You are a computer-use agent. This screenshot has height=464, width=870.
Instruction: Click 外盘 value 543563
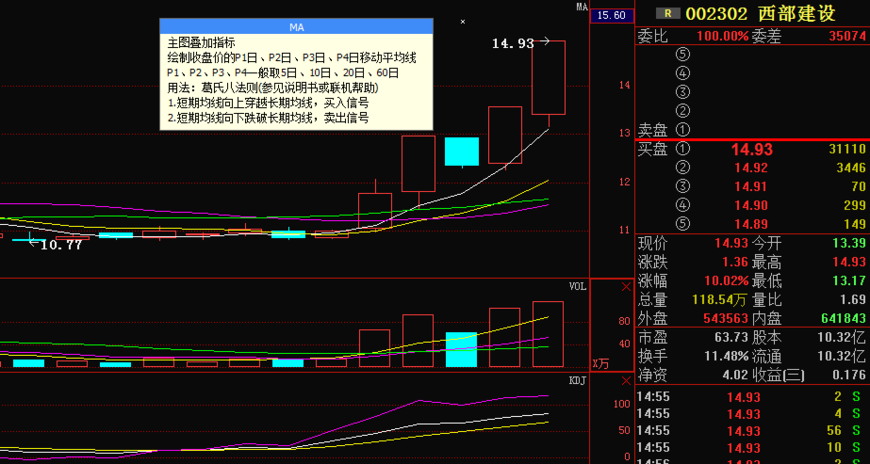(x=726, y=319)
